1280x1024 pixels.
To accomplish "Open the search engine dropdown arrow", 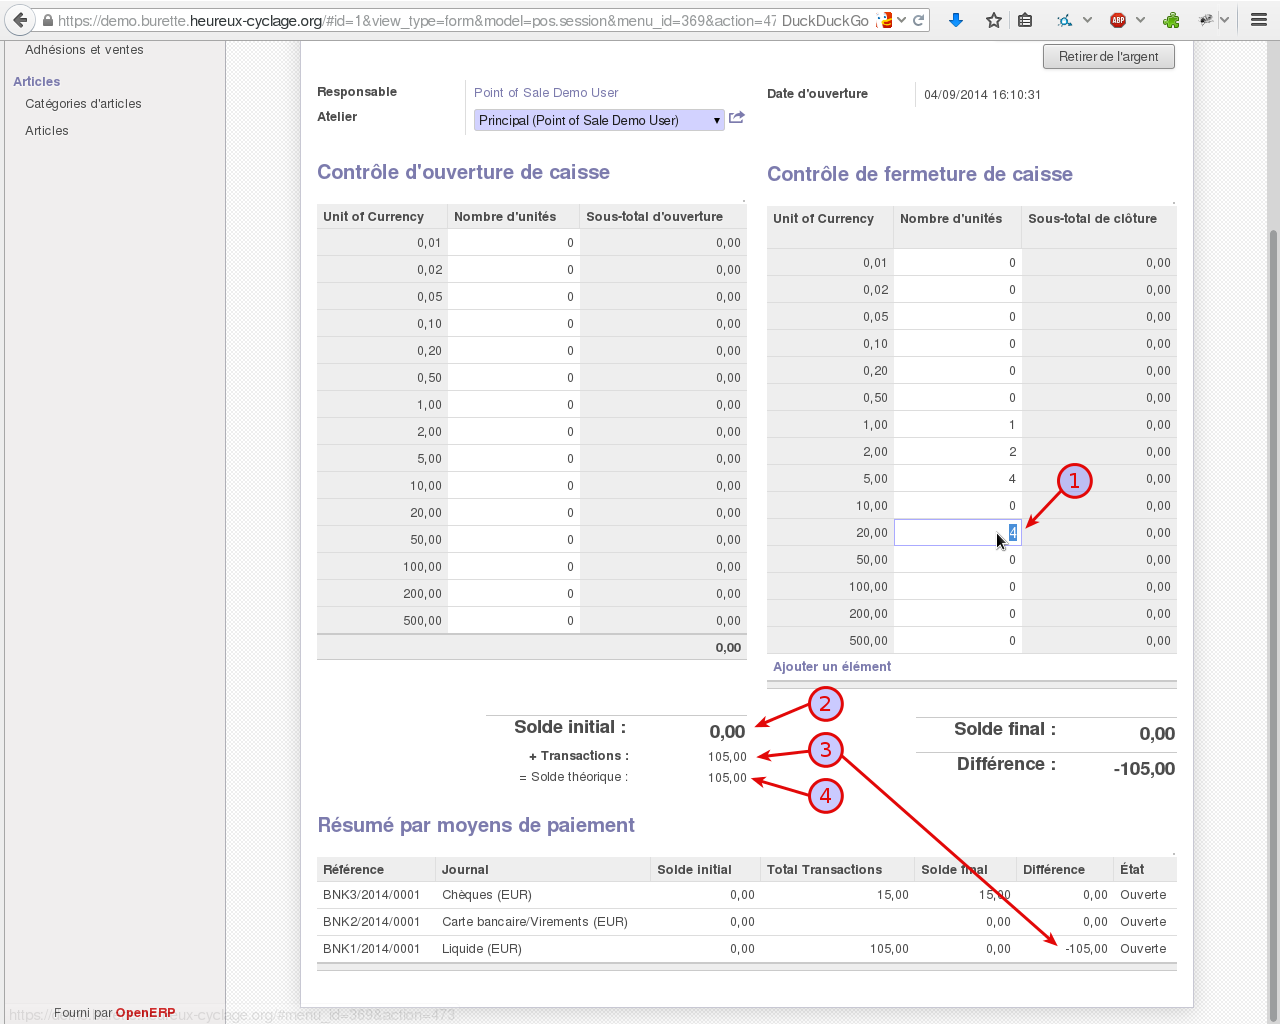I will pyautogui.click(x=902, y=20).
